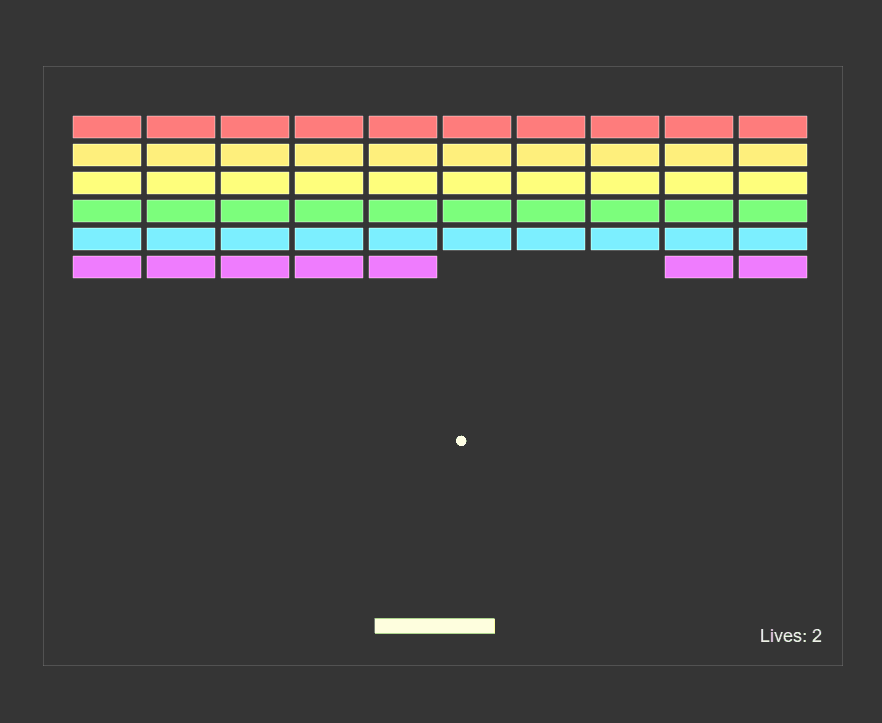Click the leftmost purple brick
Screen dimensions: 882x723
[107, 267]
